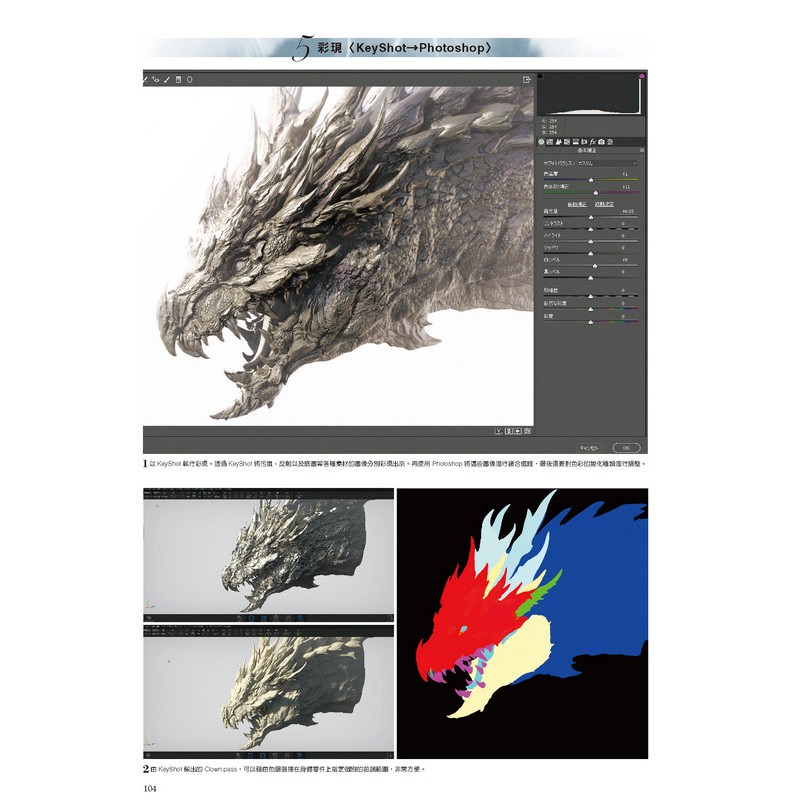Open the fx effects panel tab
Screen dimensions: 811x811
(593, 142)
